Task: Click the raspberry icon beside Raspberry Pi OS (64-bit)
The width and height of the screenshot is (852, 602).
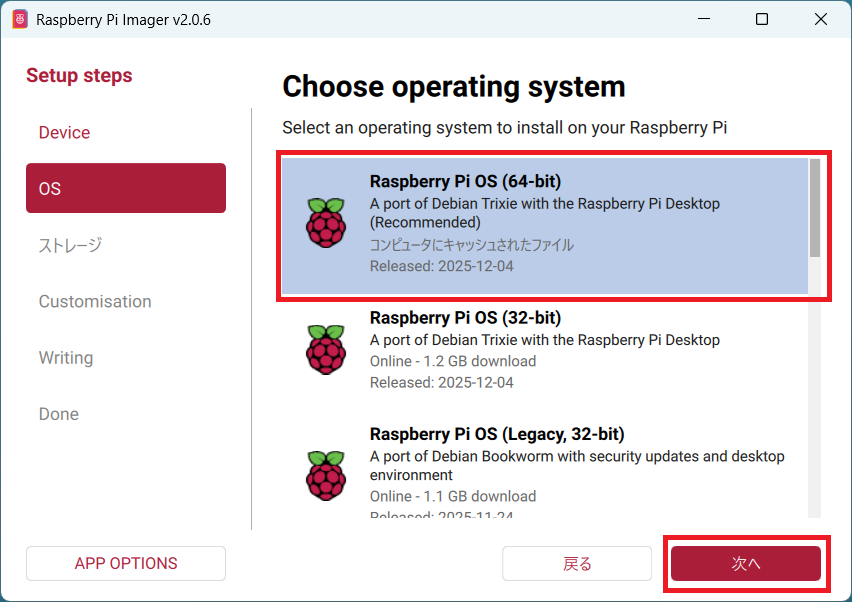Action: point(325,223)
